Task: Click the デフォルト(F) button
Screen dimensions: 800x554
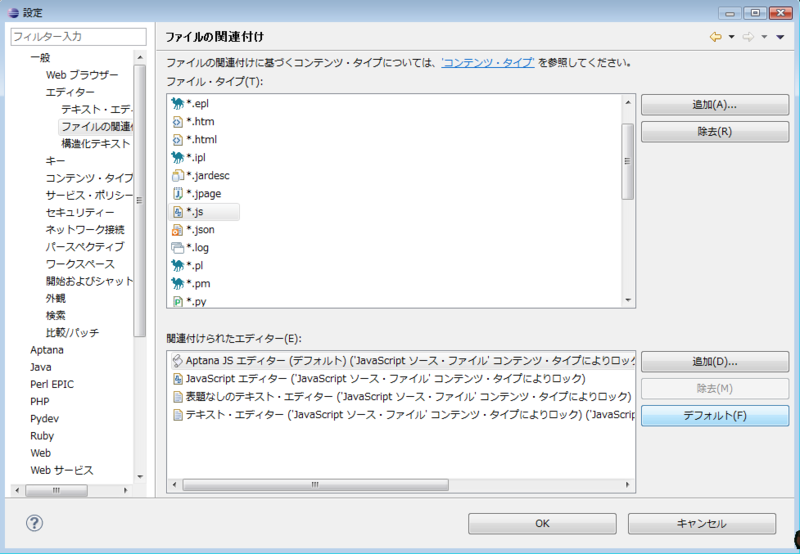Action: [x=715, y=416]
